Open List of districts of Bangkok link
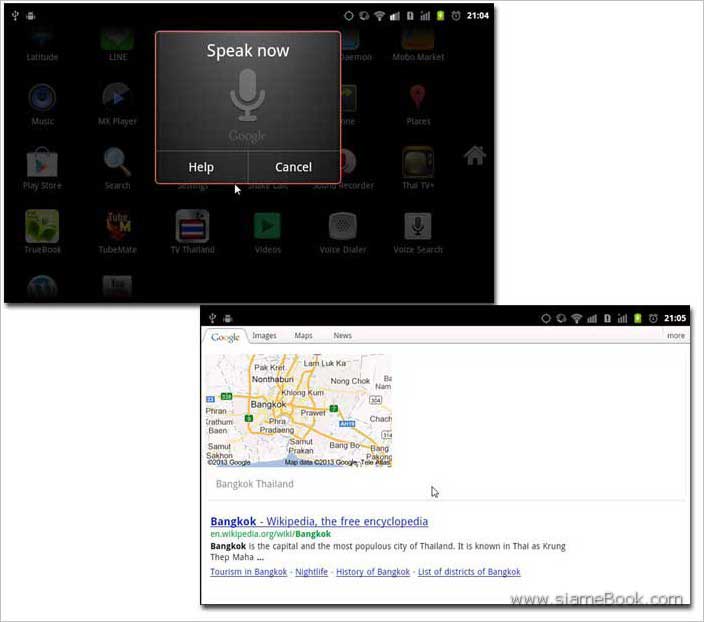The image size is (704, 622). 469,572
